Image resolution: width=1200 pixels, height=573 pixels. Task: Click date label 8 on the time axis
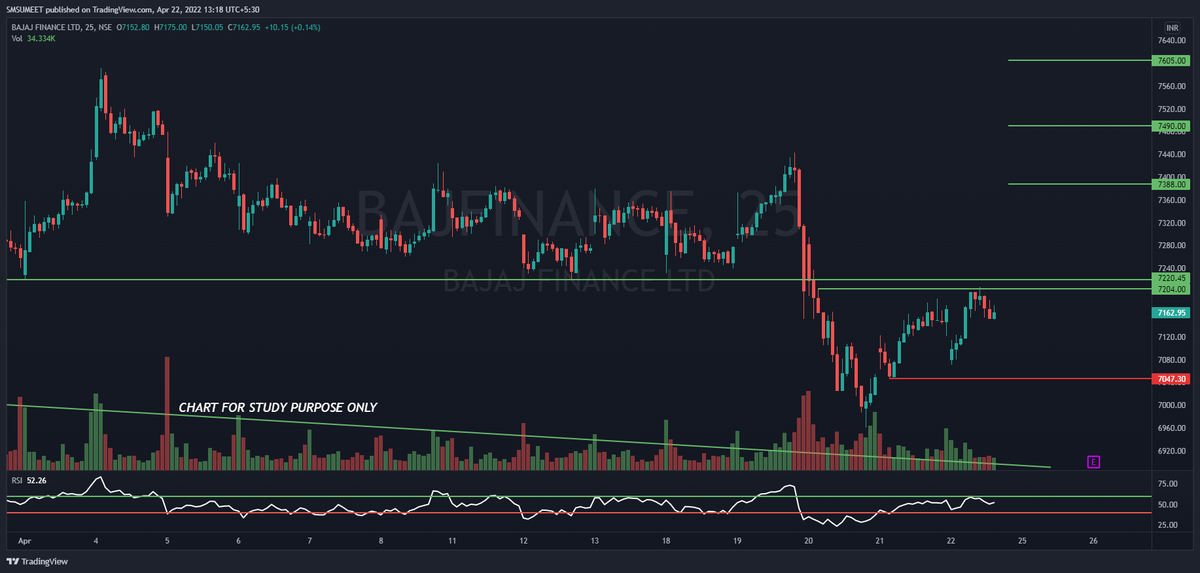click(x=381, y=540)
